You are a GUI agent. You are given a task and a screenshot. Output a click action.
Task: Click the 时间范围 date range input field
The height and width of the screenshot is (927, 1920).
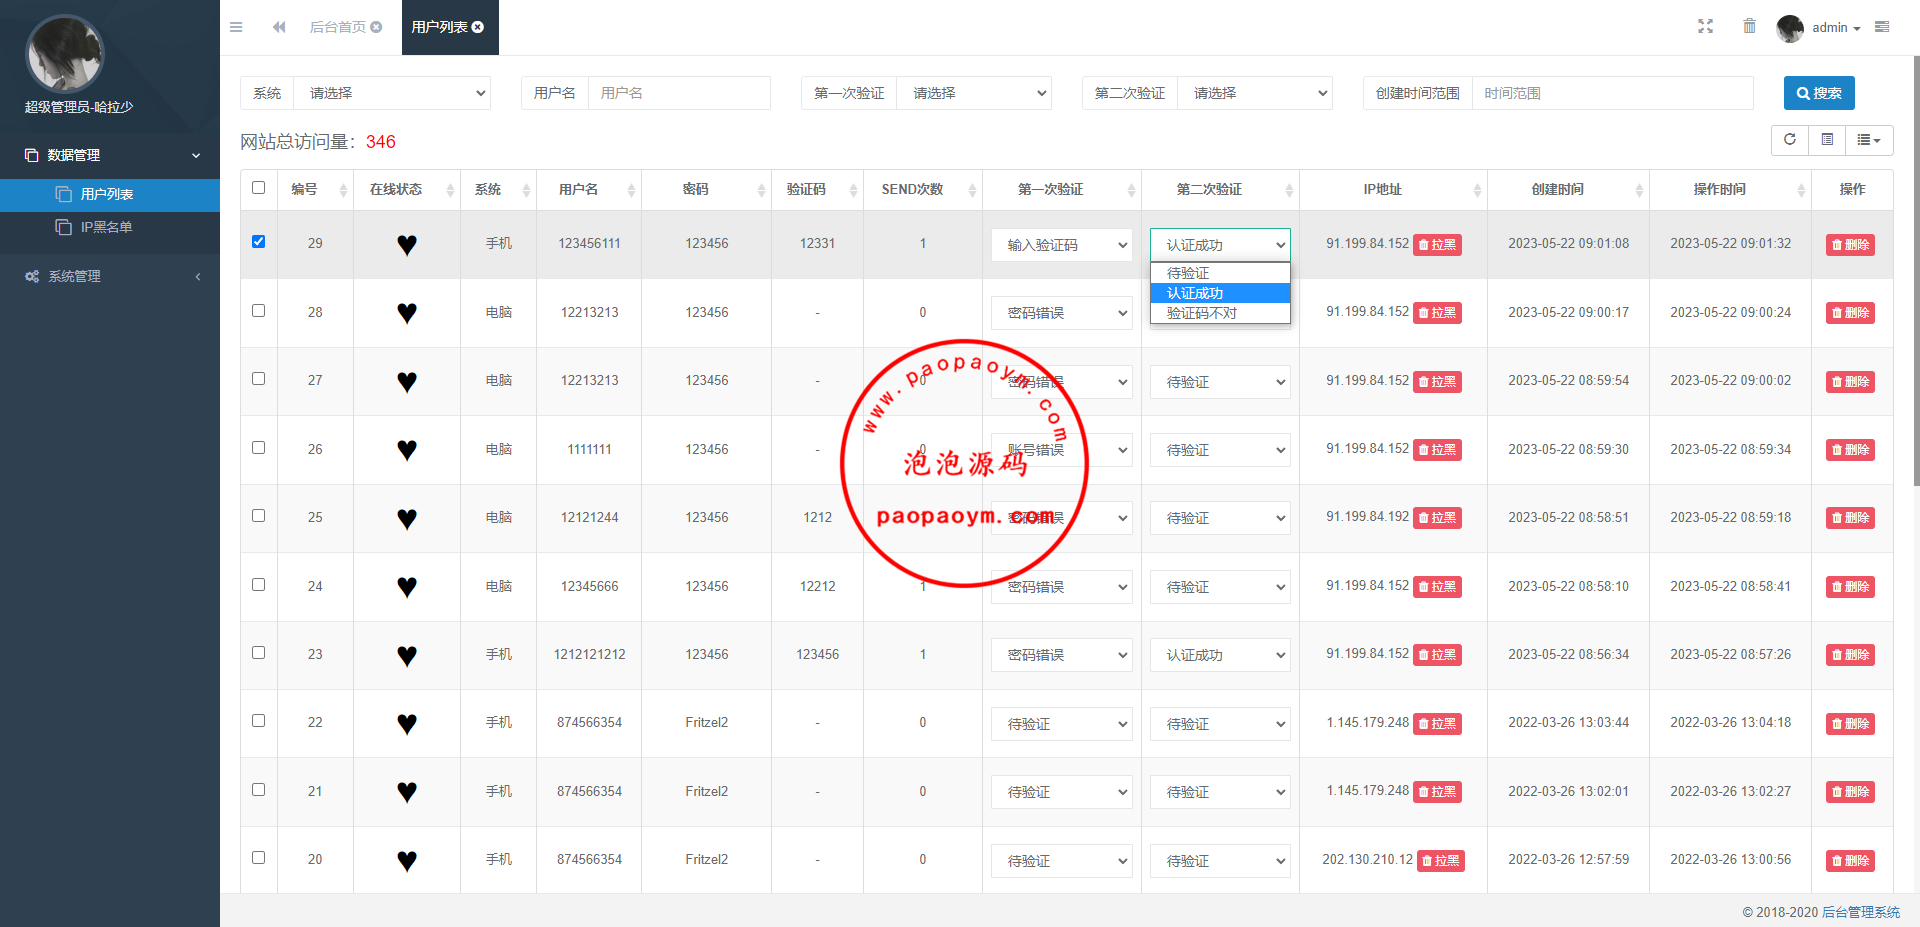tap(1611, 93)
